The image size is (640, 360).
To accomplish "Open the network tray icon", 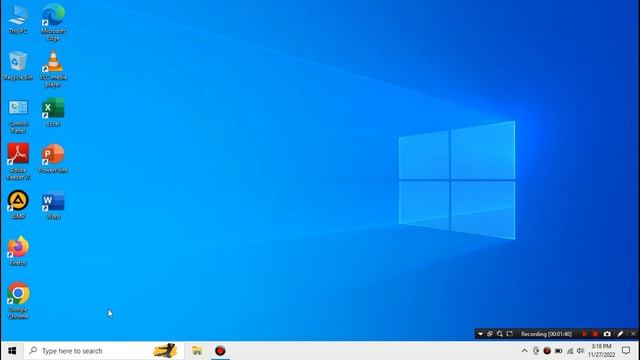I will pos(570,351).
